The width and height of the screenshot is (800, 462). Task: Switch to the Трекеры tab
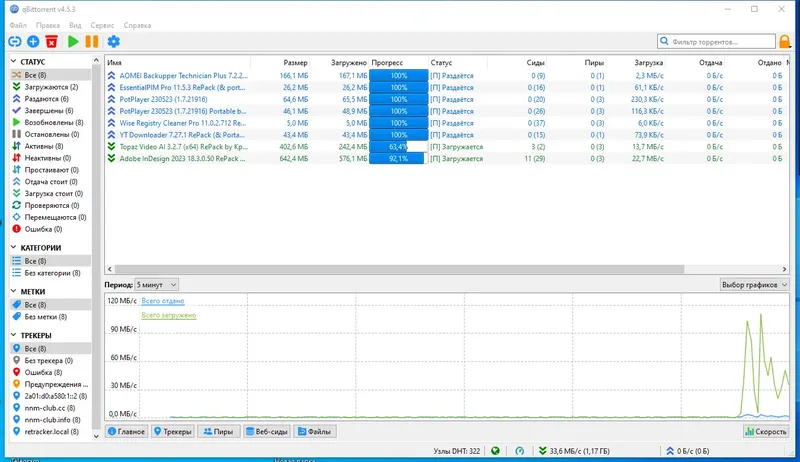tap(173, 431)
